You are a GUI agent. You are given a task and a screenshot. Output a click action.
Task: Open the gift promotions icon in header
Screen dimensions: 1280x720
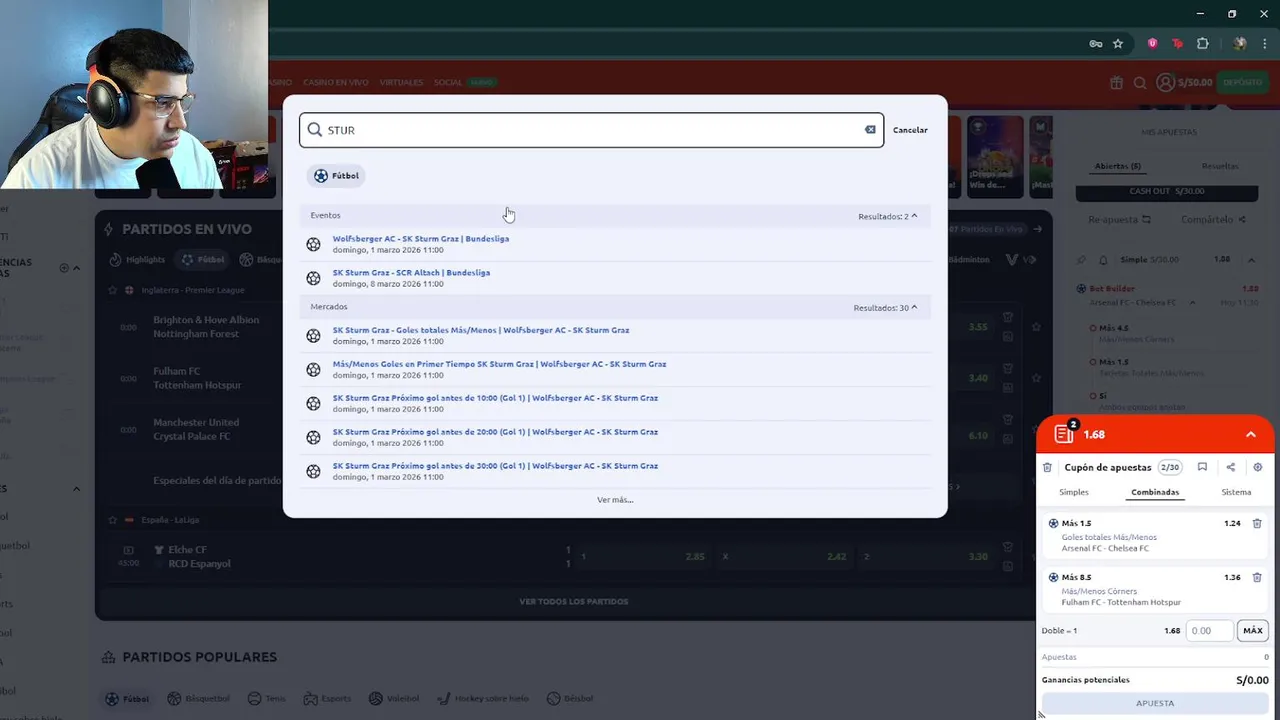click(x=1116, y=83)
